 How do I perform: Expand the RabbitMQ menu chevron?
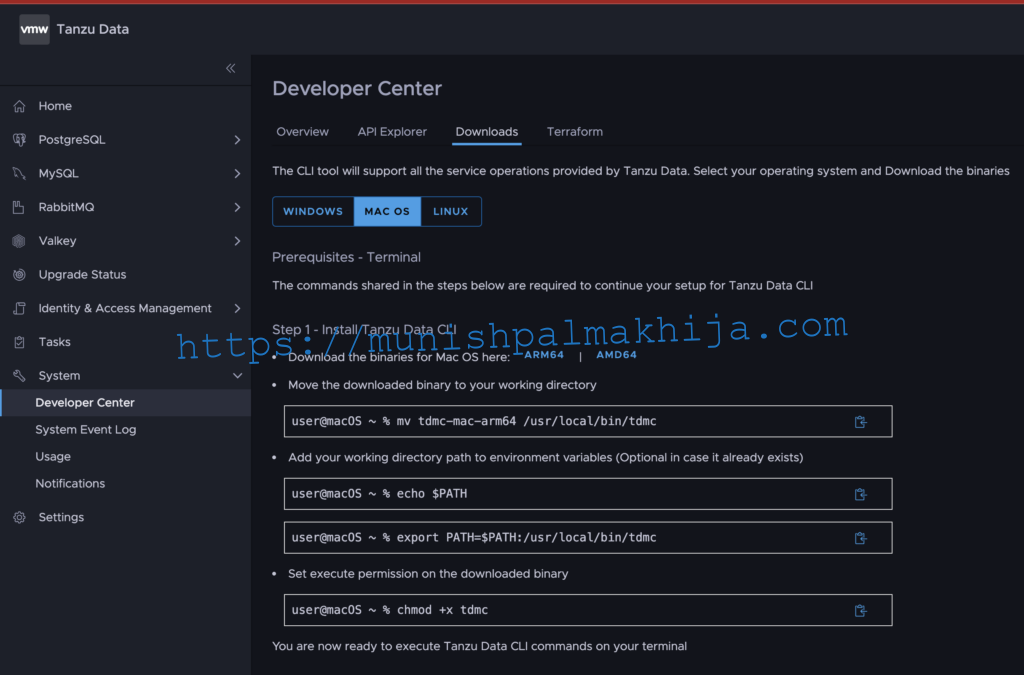tap(237, 207)
